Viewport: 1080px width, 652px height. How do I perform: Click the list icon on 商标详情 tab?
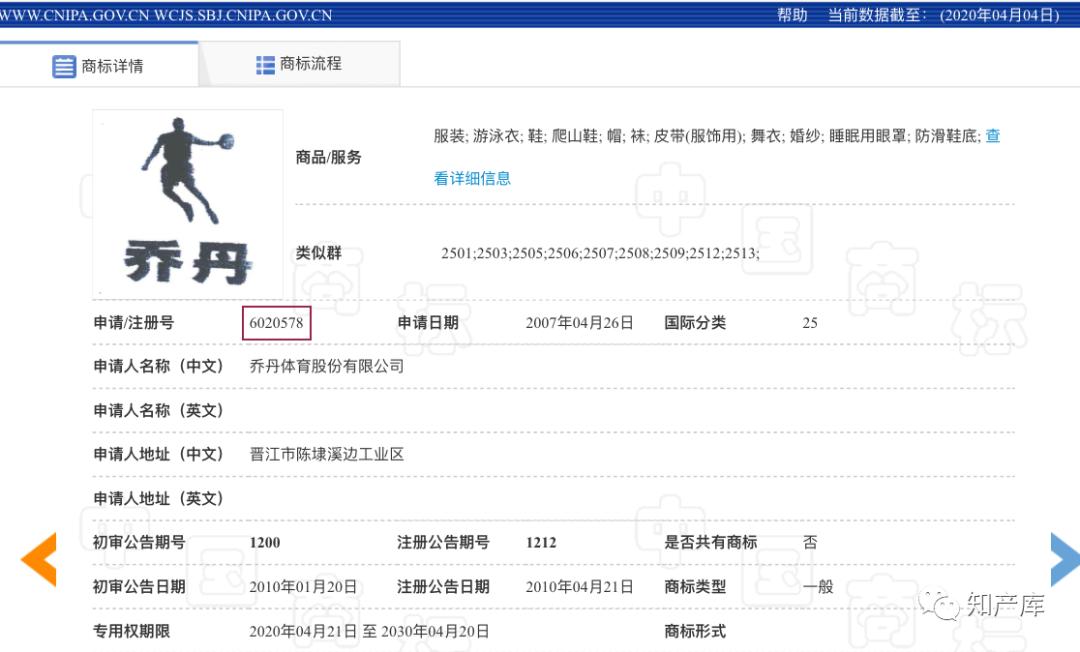tap(64, 63)
